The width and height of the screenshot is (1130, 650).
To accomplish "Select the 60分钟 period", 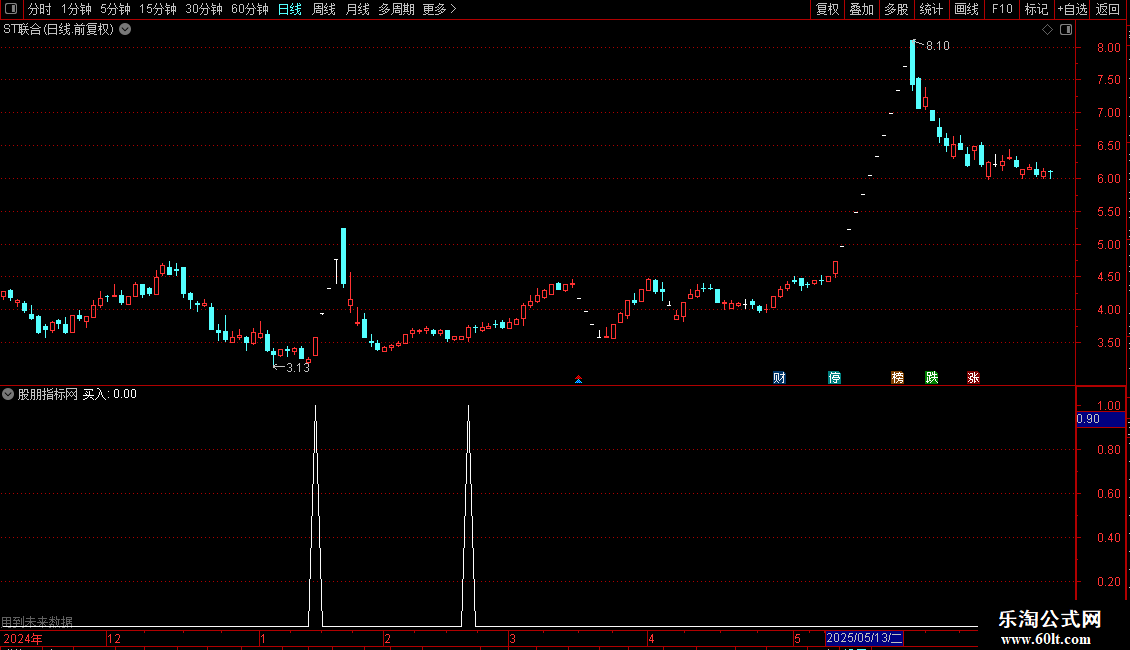I will pos(249,9).
